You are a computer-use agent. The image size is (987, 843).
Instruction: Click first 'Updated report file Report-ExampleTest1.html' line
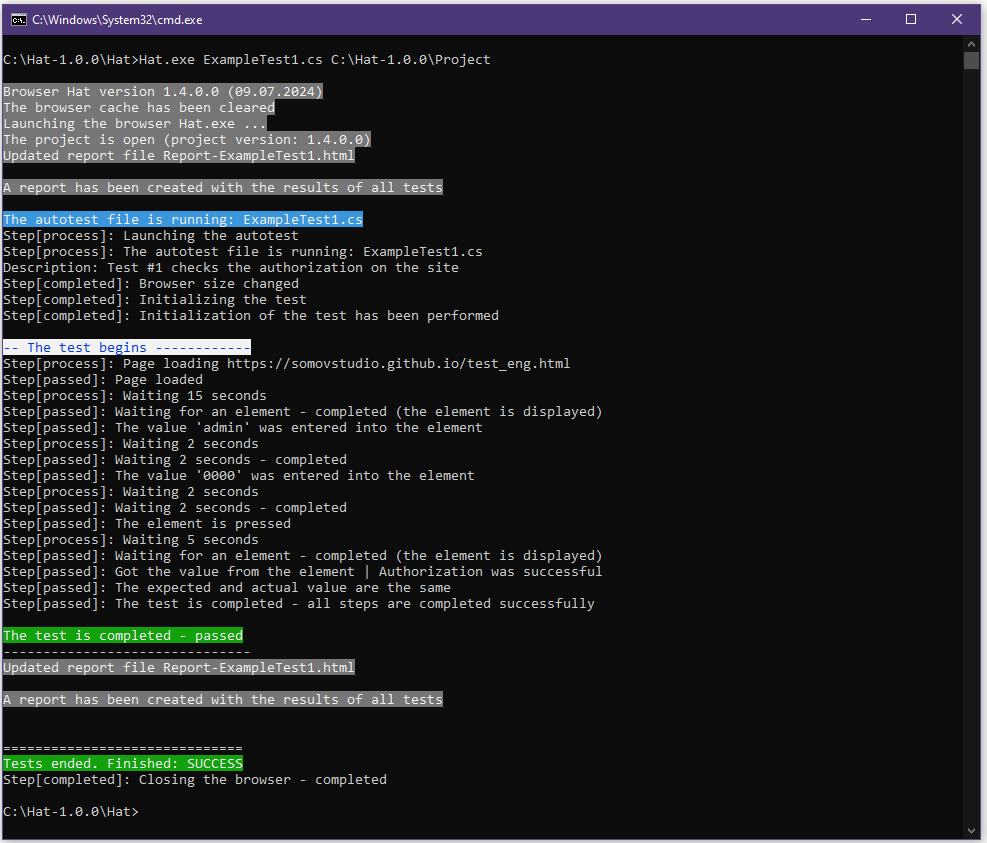pos(179,156)
